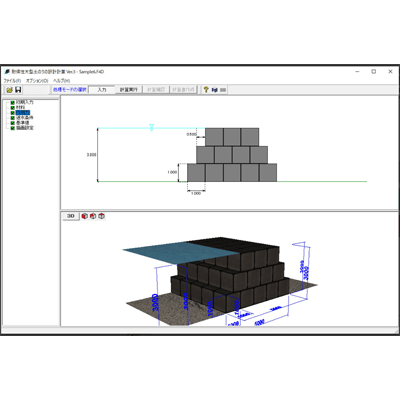Click the gray toolbar icon after help icons
400x400 pixels.
pos(223,90)
